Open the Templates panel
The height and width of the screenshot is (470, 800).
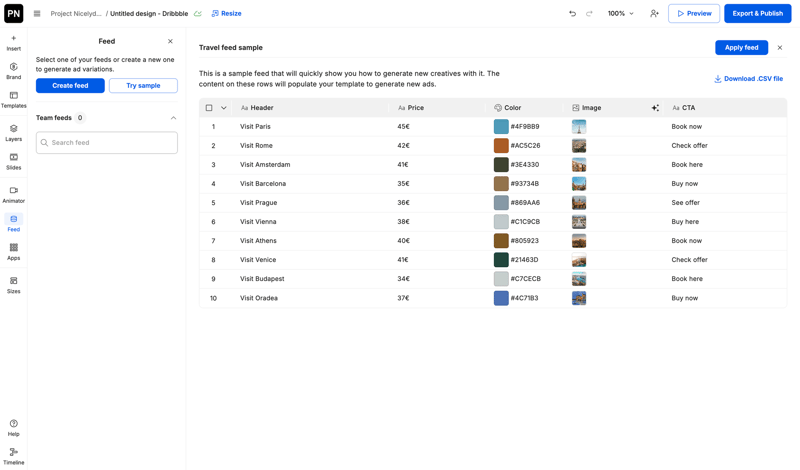(x=13, y=100)
